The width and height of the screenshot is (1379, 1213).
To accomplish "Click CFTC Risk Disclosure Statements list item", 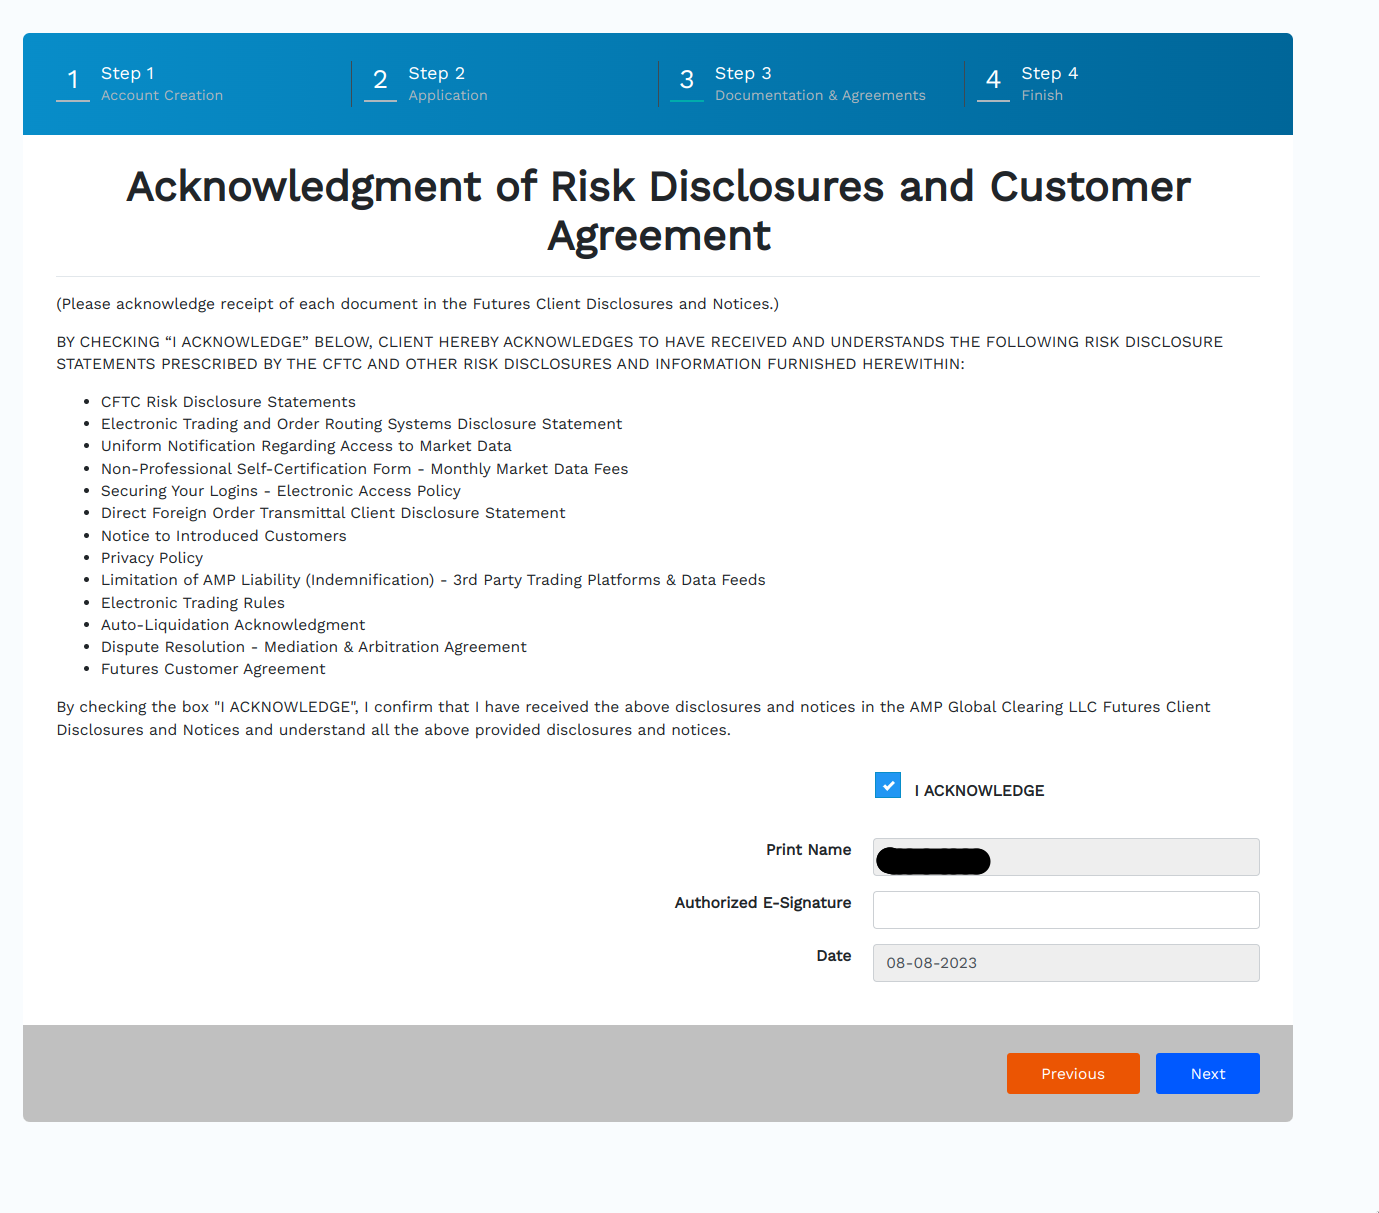I will [x=228, y=402].
